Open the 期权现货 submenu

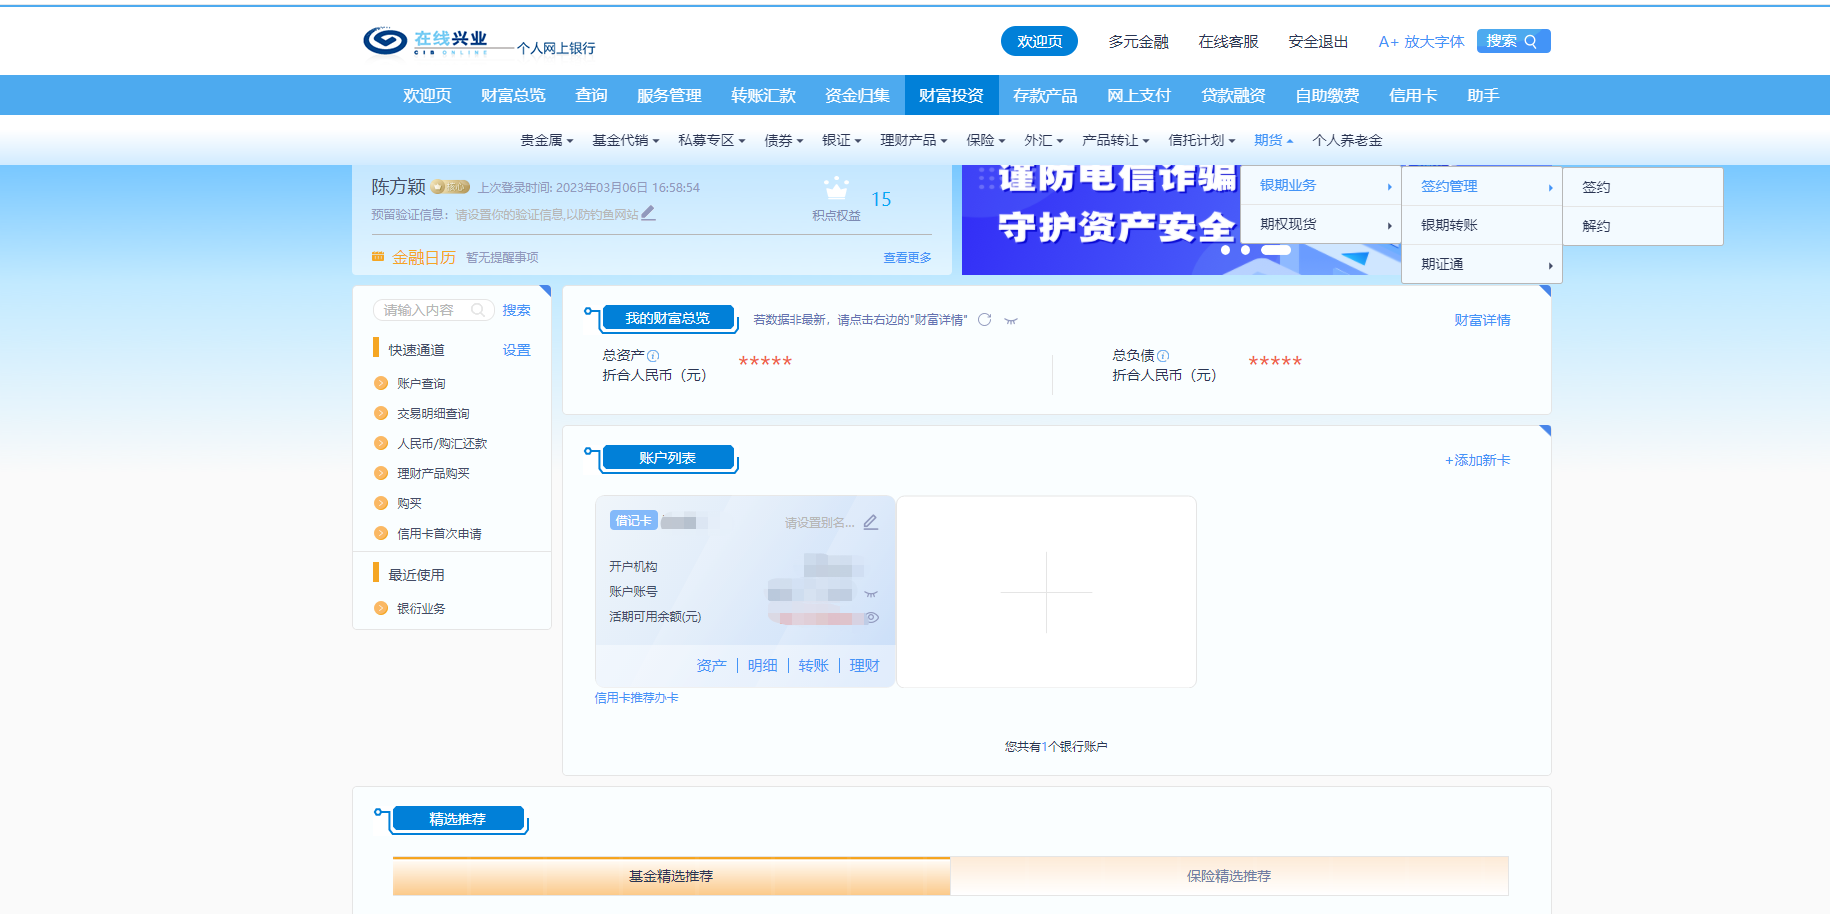pyautogui.click(x=1320, y=225)
